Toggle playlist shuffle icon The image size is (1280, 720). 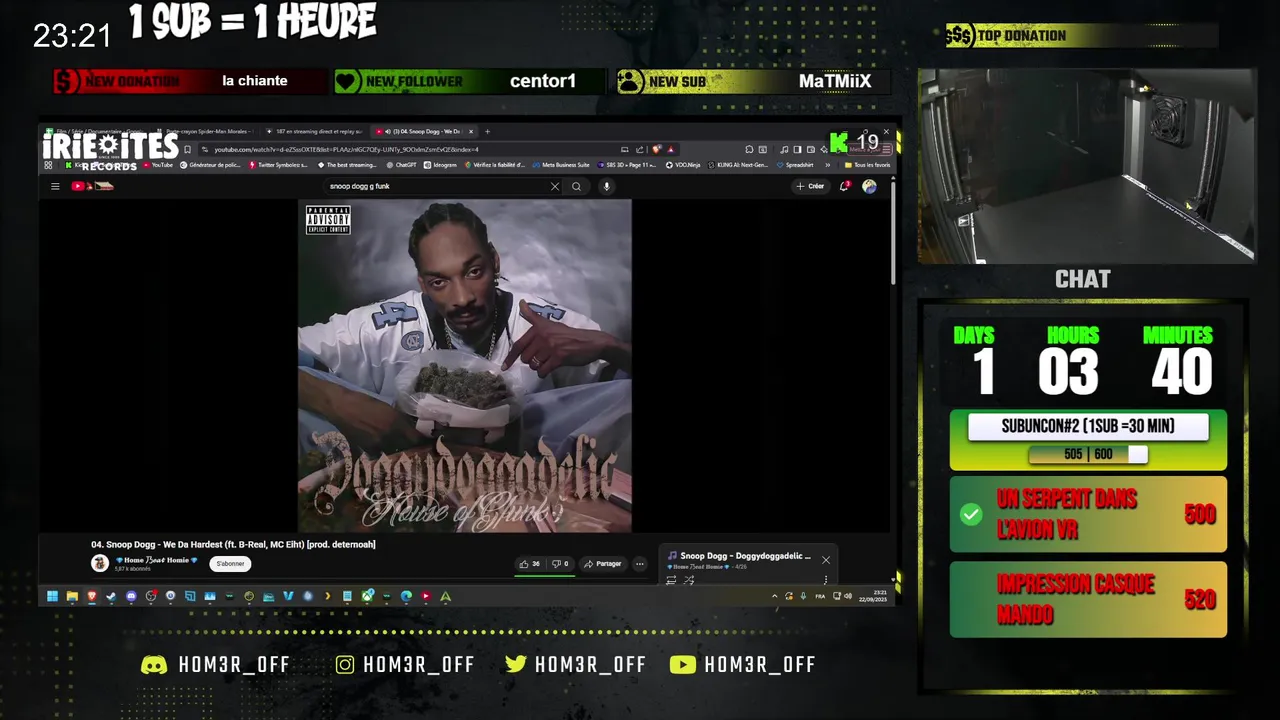tap(689, 580)
